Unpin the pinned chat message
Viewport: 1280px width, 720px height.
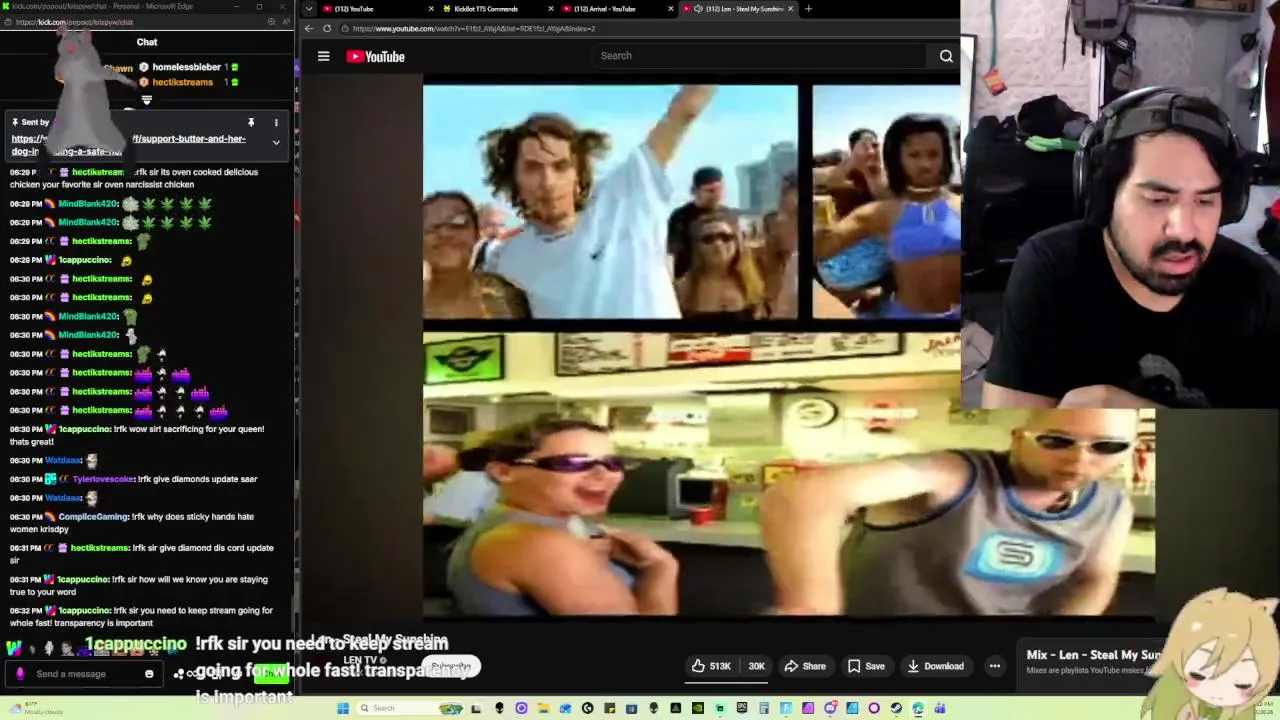[251, 122]
